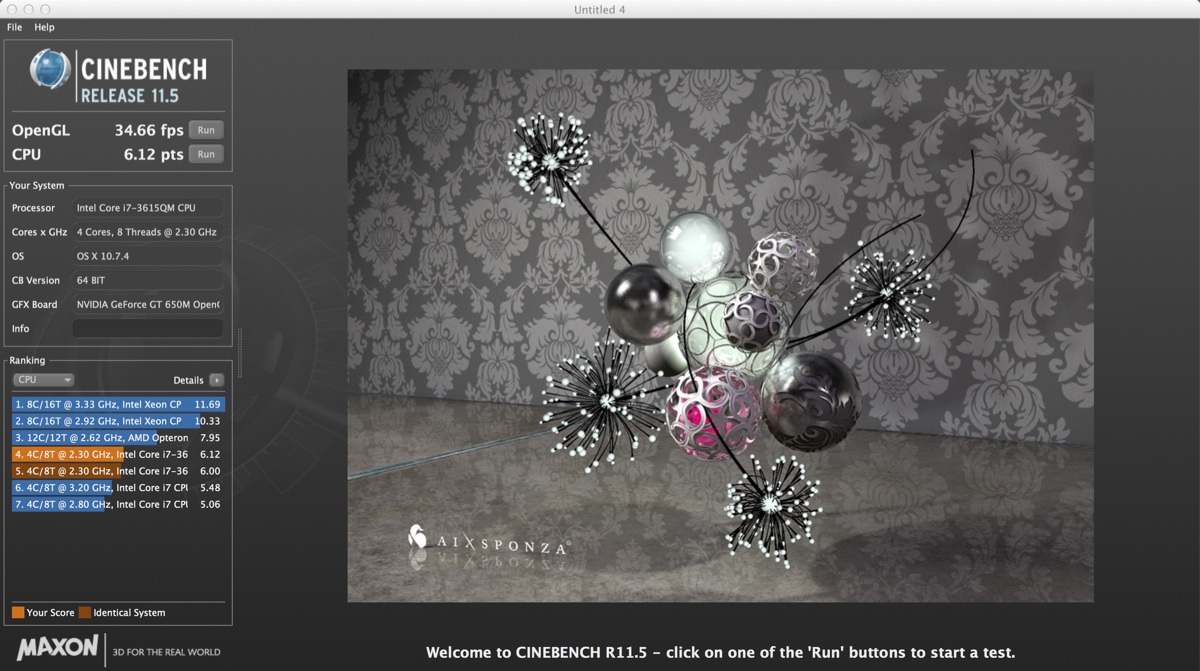This screenshot has height=671, width=1200.
Task: Click the rendered AIXSPONZA scene image
Action: 720,335
